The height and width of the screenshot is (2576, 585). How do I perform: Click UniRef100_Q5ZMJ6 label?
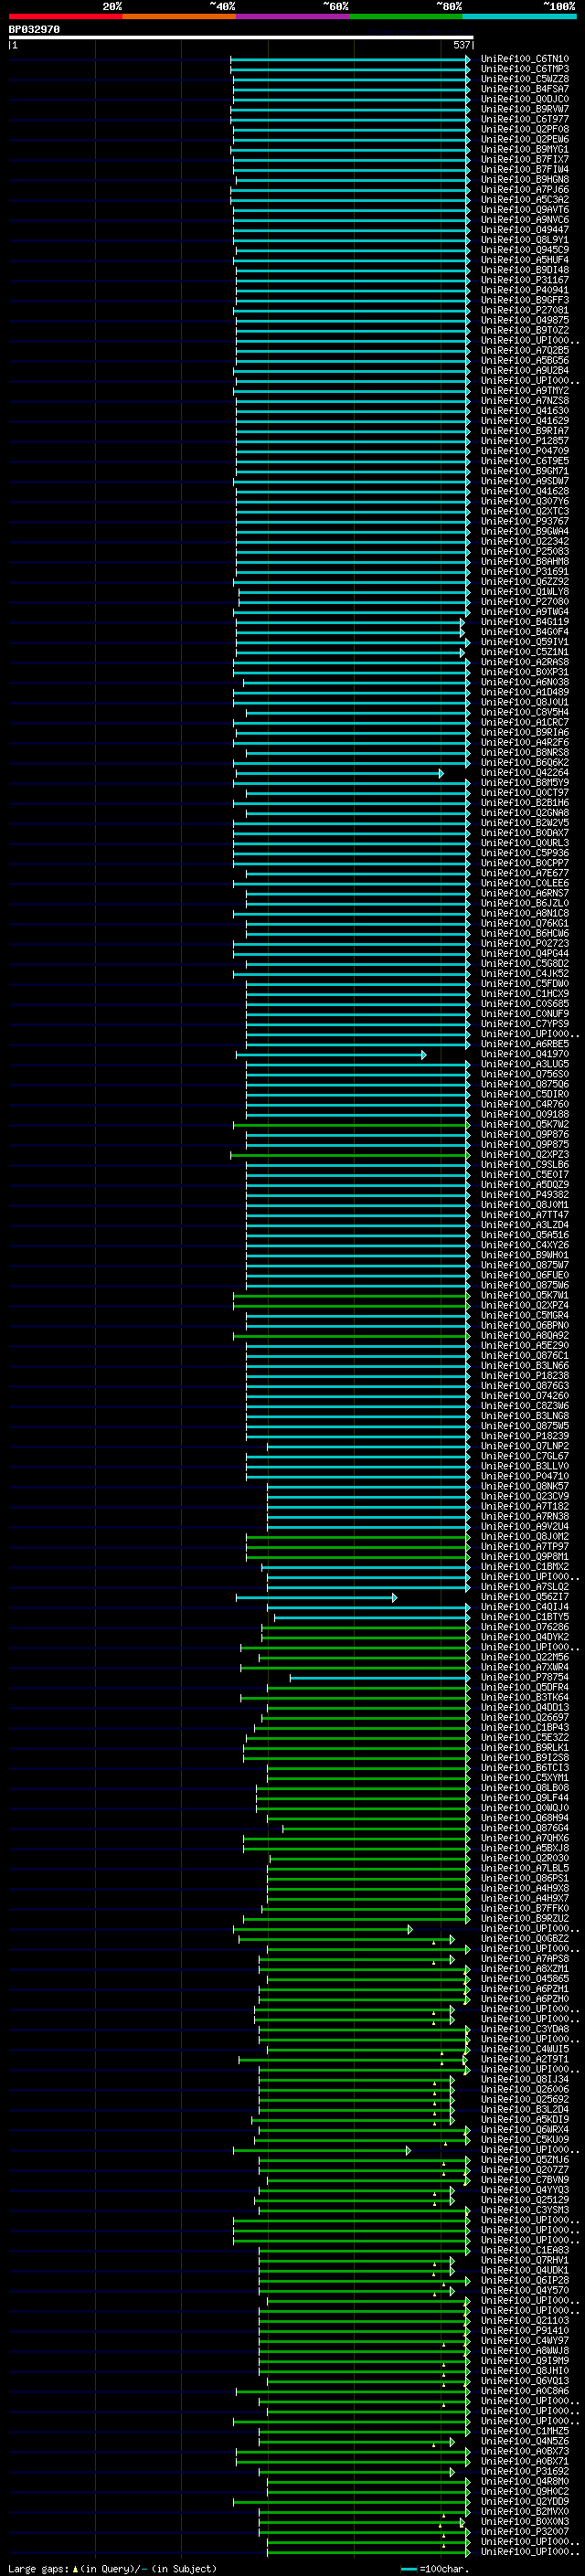525,2160
